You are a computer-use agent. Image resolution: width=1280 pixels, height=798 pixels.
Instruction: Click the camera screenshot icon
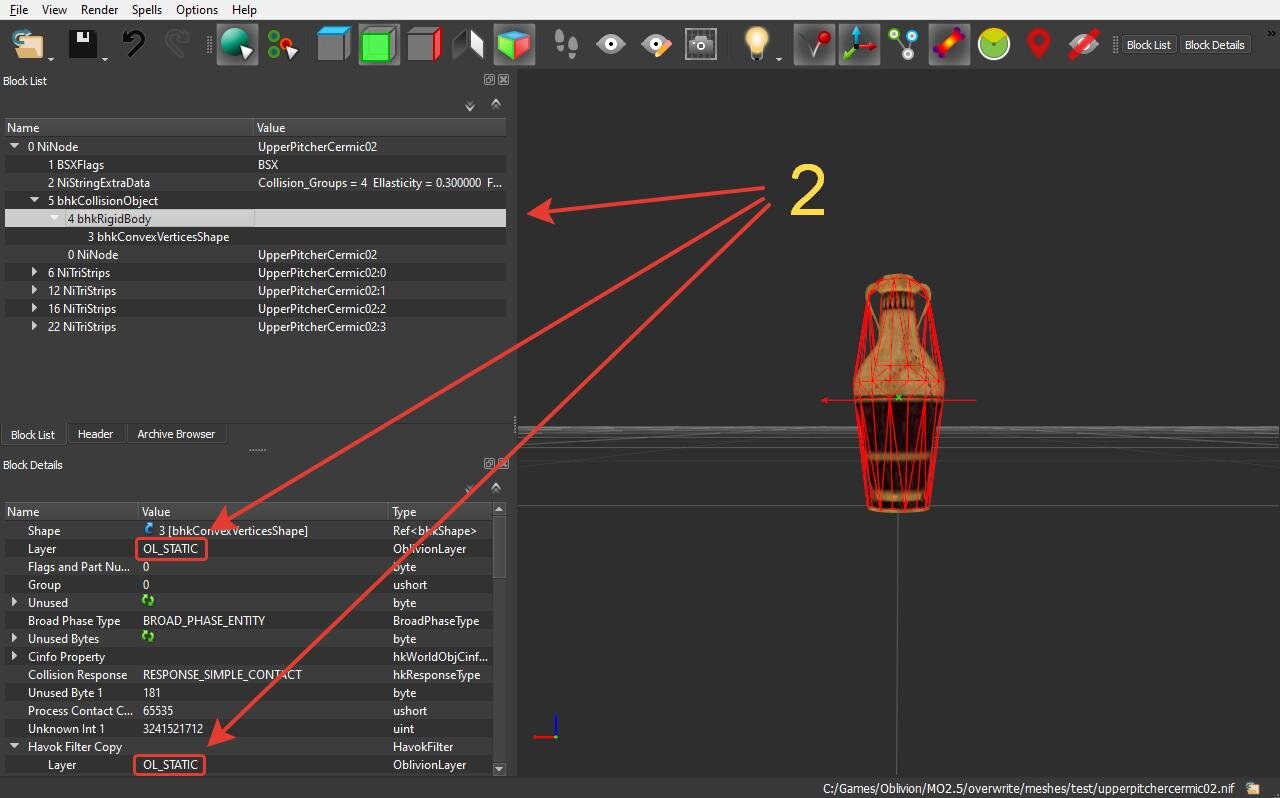[x=701, y=44]
